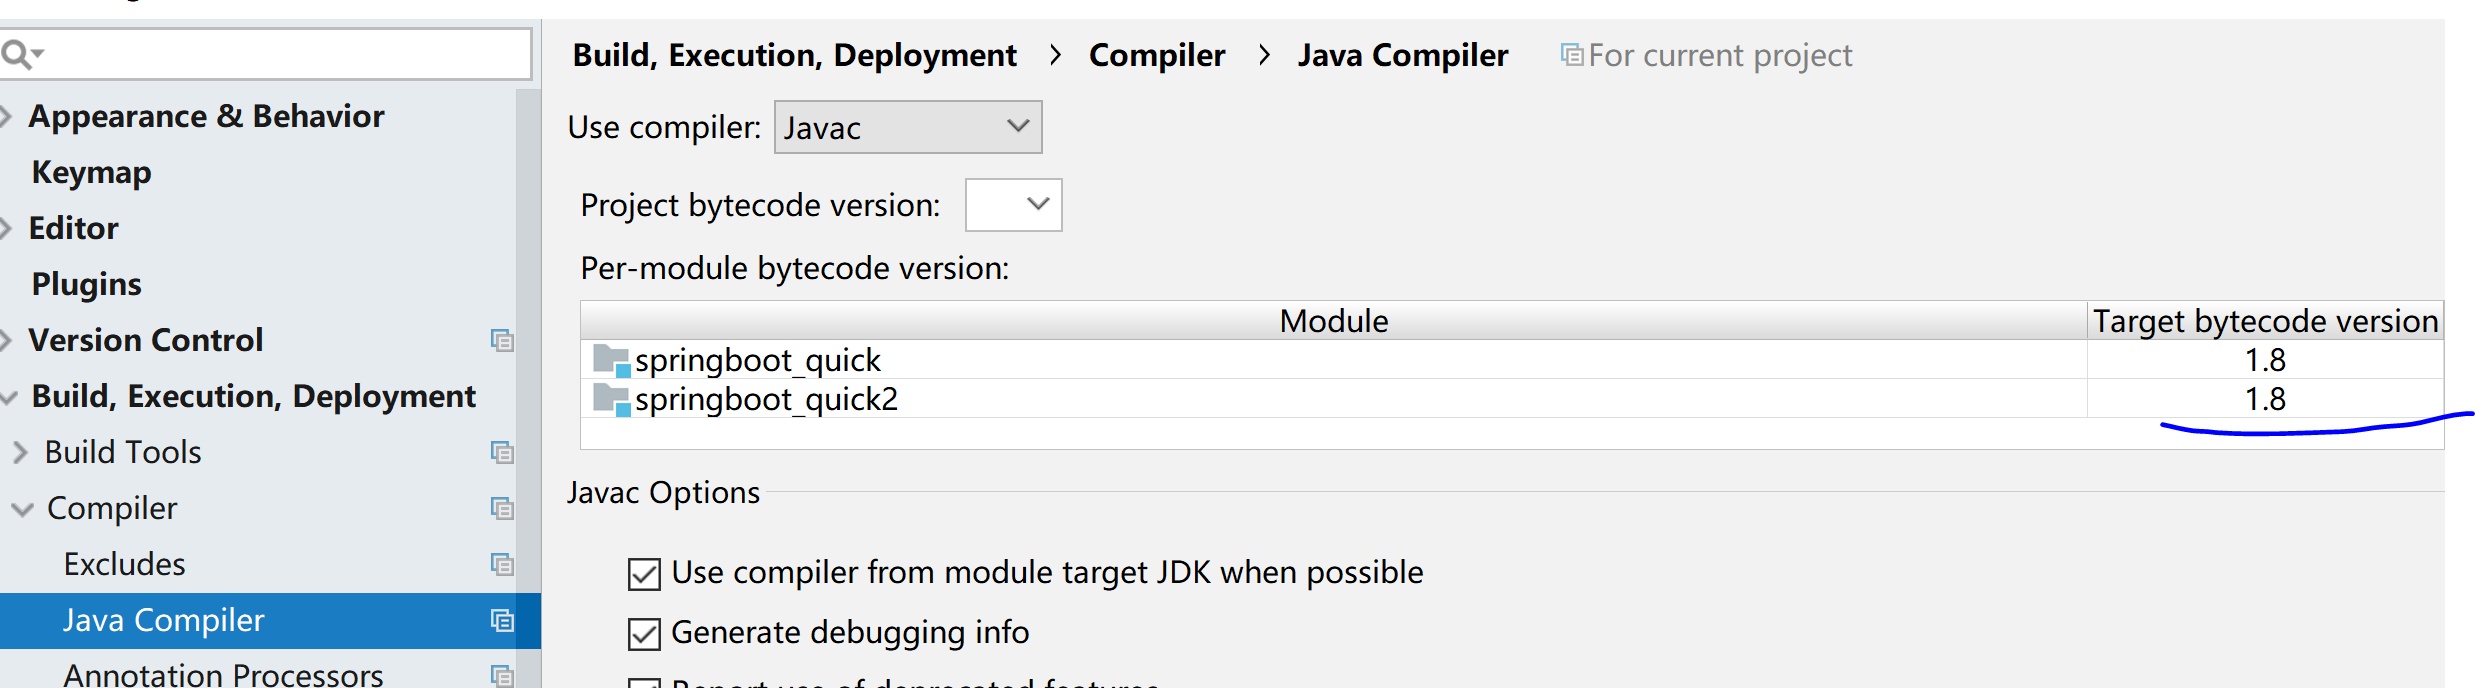Click Compiler in the breadcrumb path
The image size is (2475, 688).
click(1157, 55)
